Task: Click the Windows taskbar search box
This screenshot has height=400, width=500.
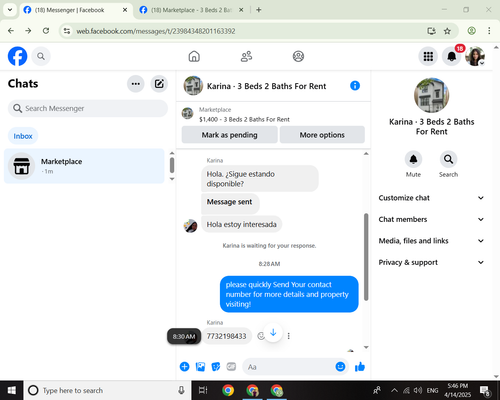Action: tap(107, 390)
